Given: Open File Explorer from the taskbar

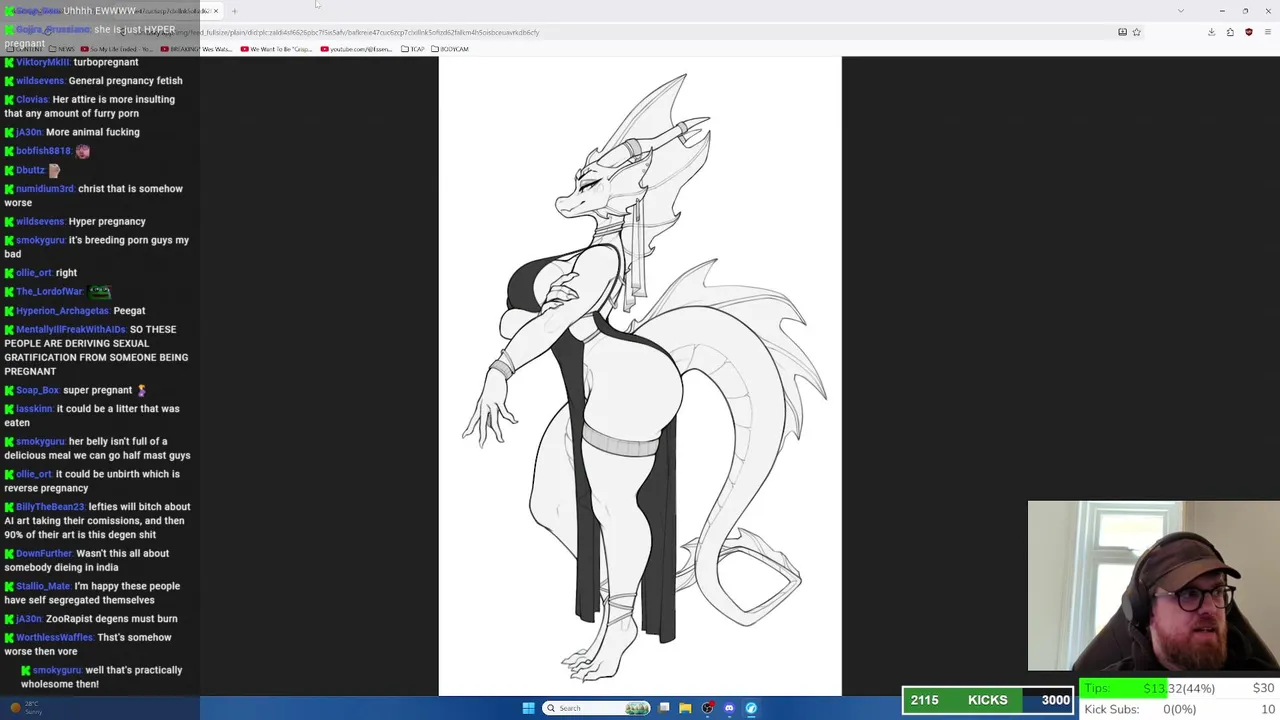Looking at the screenshot, I should tap(685, 708).
